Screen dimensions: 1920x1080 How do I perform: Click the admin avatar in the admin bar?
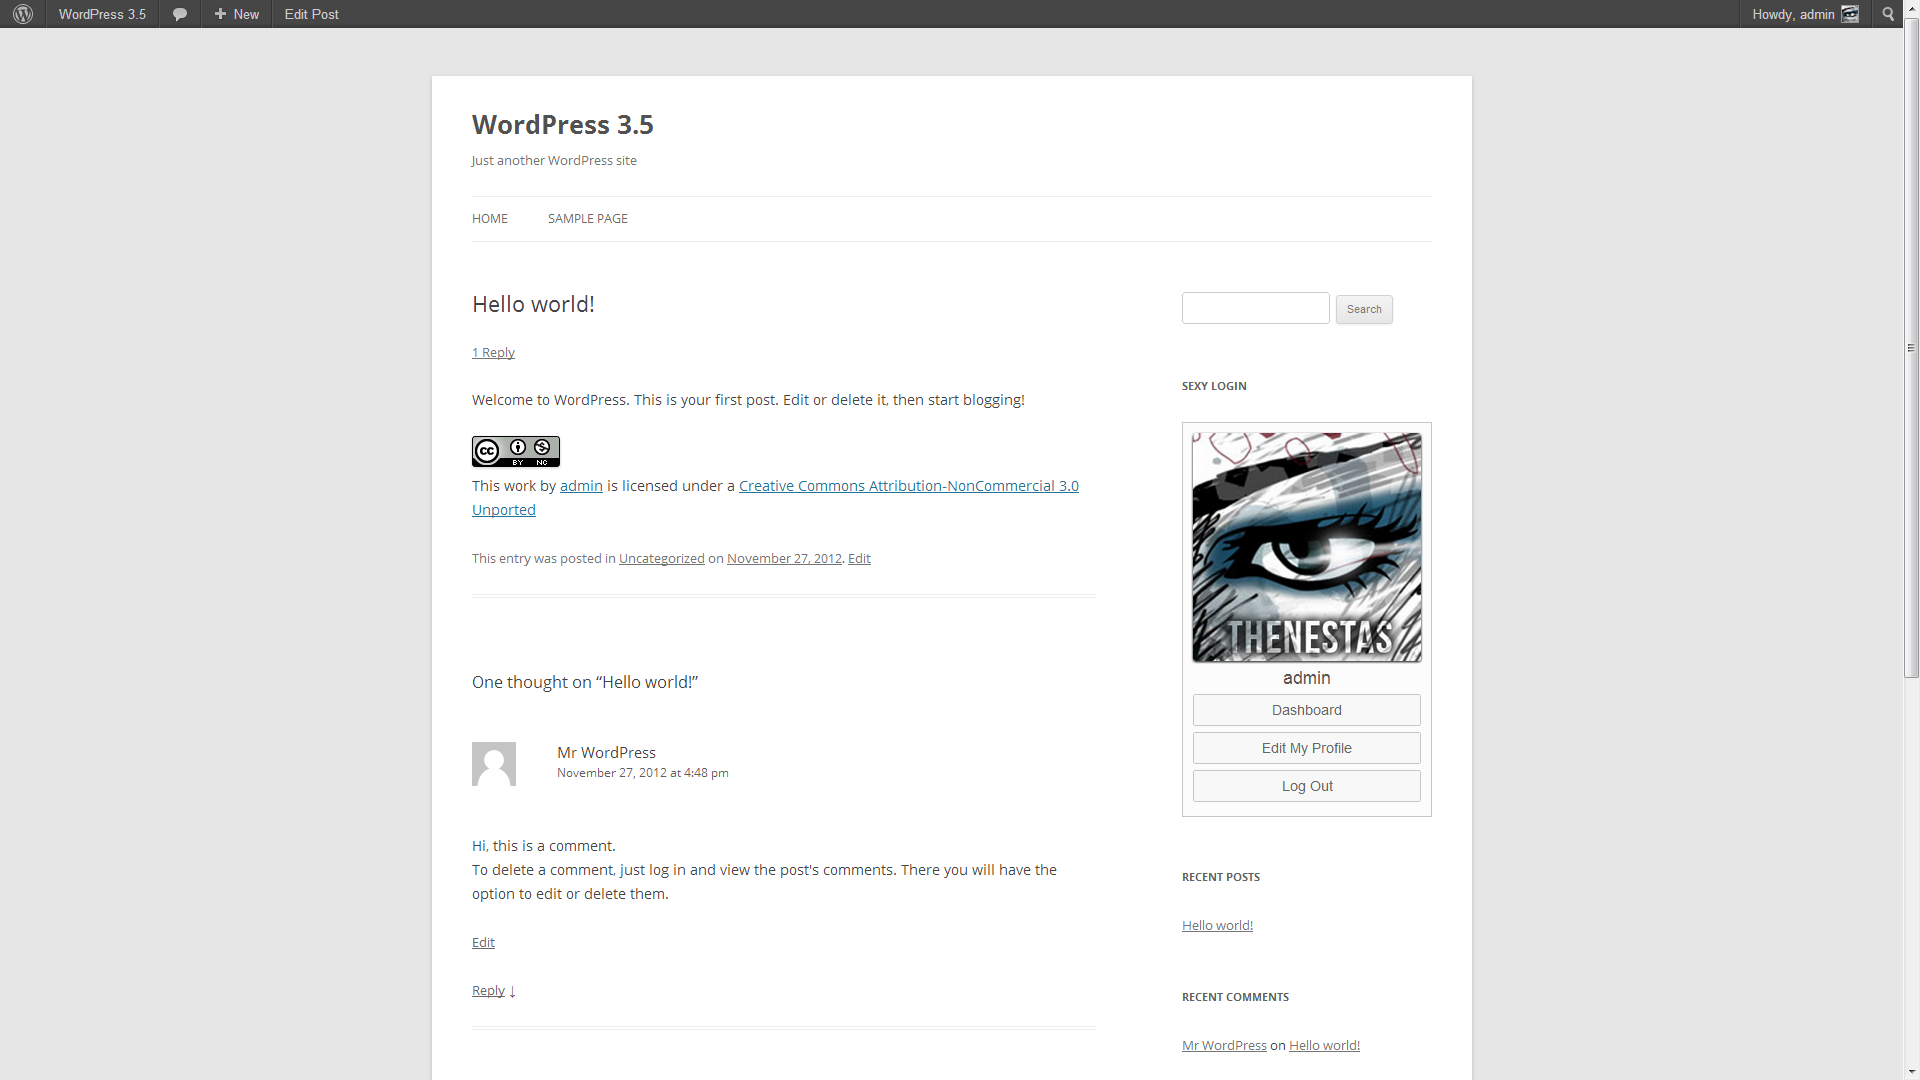pyautogui.click(x=1850, y=14)
